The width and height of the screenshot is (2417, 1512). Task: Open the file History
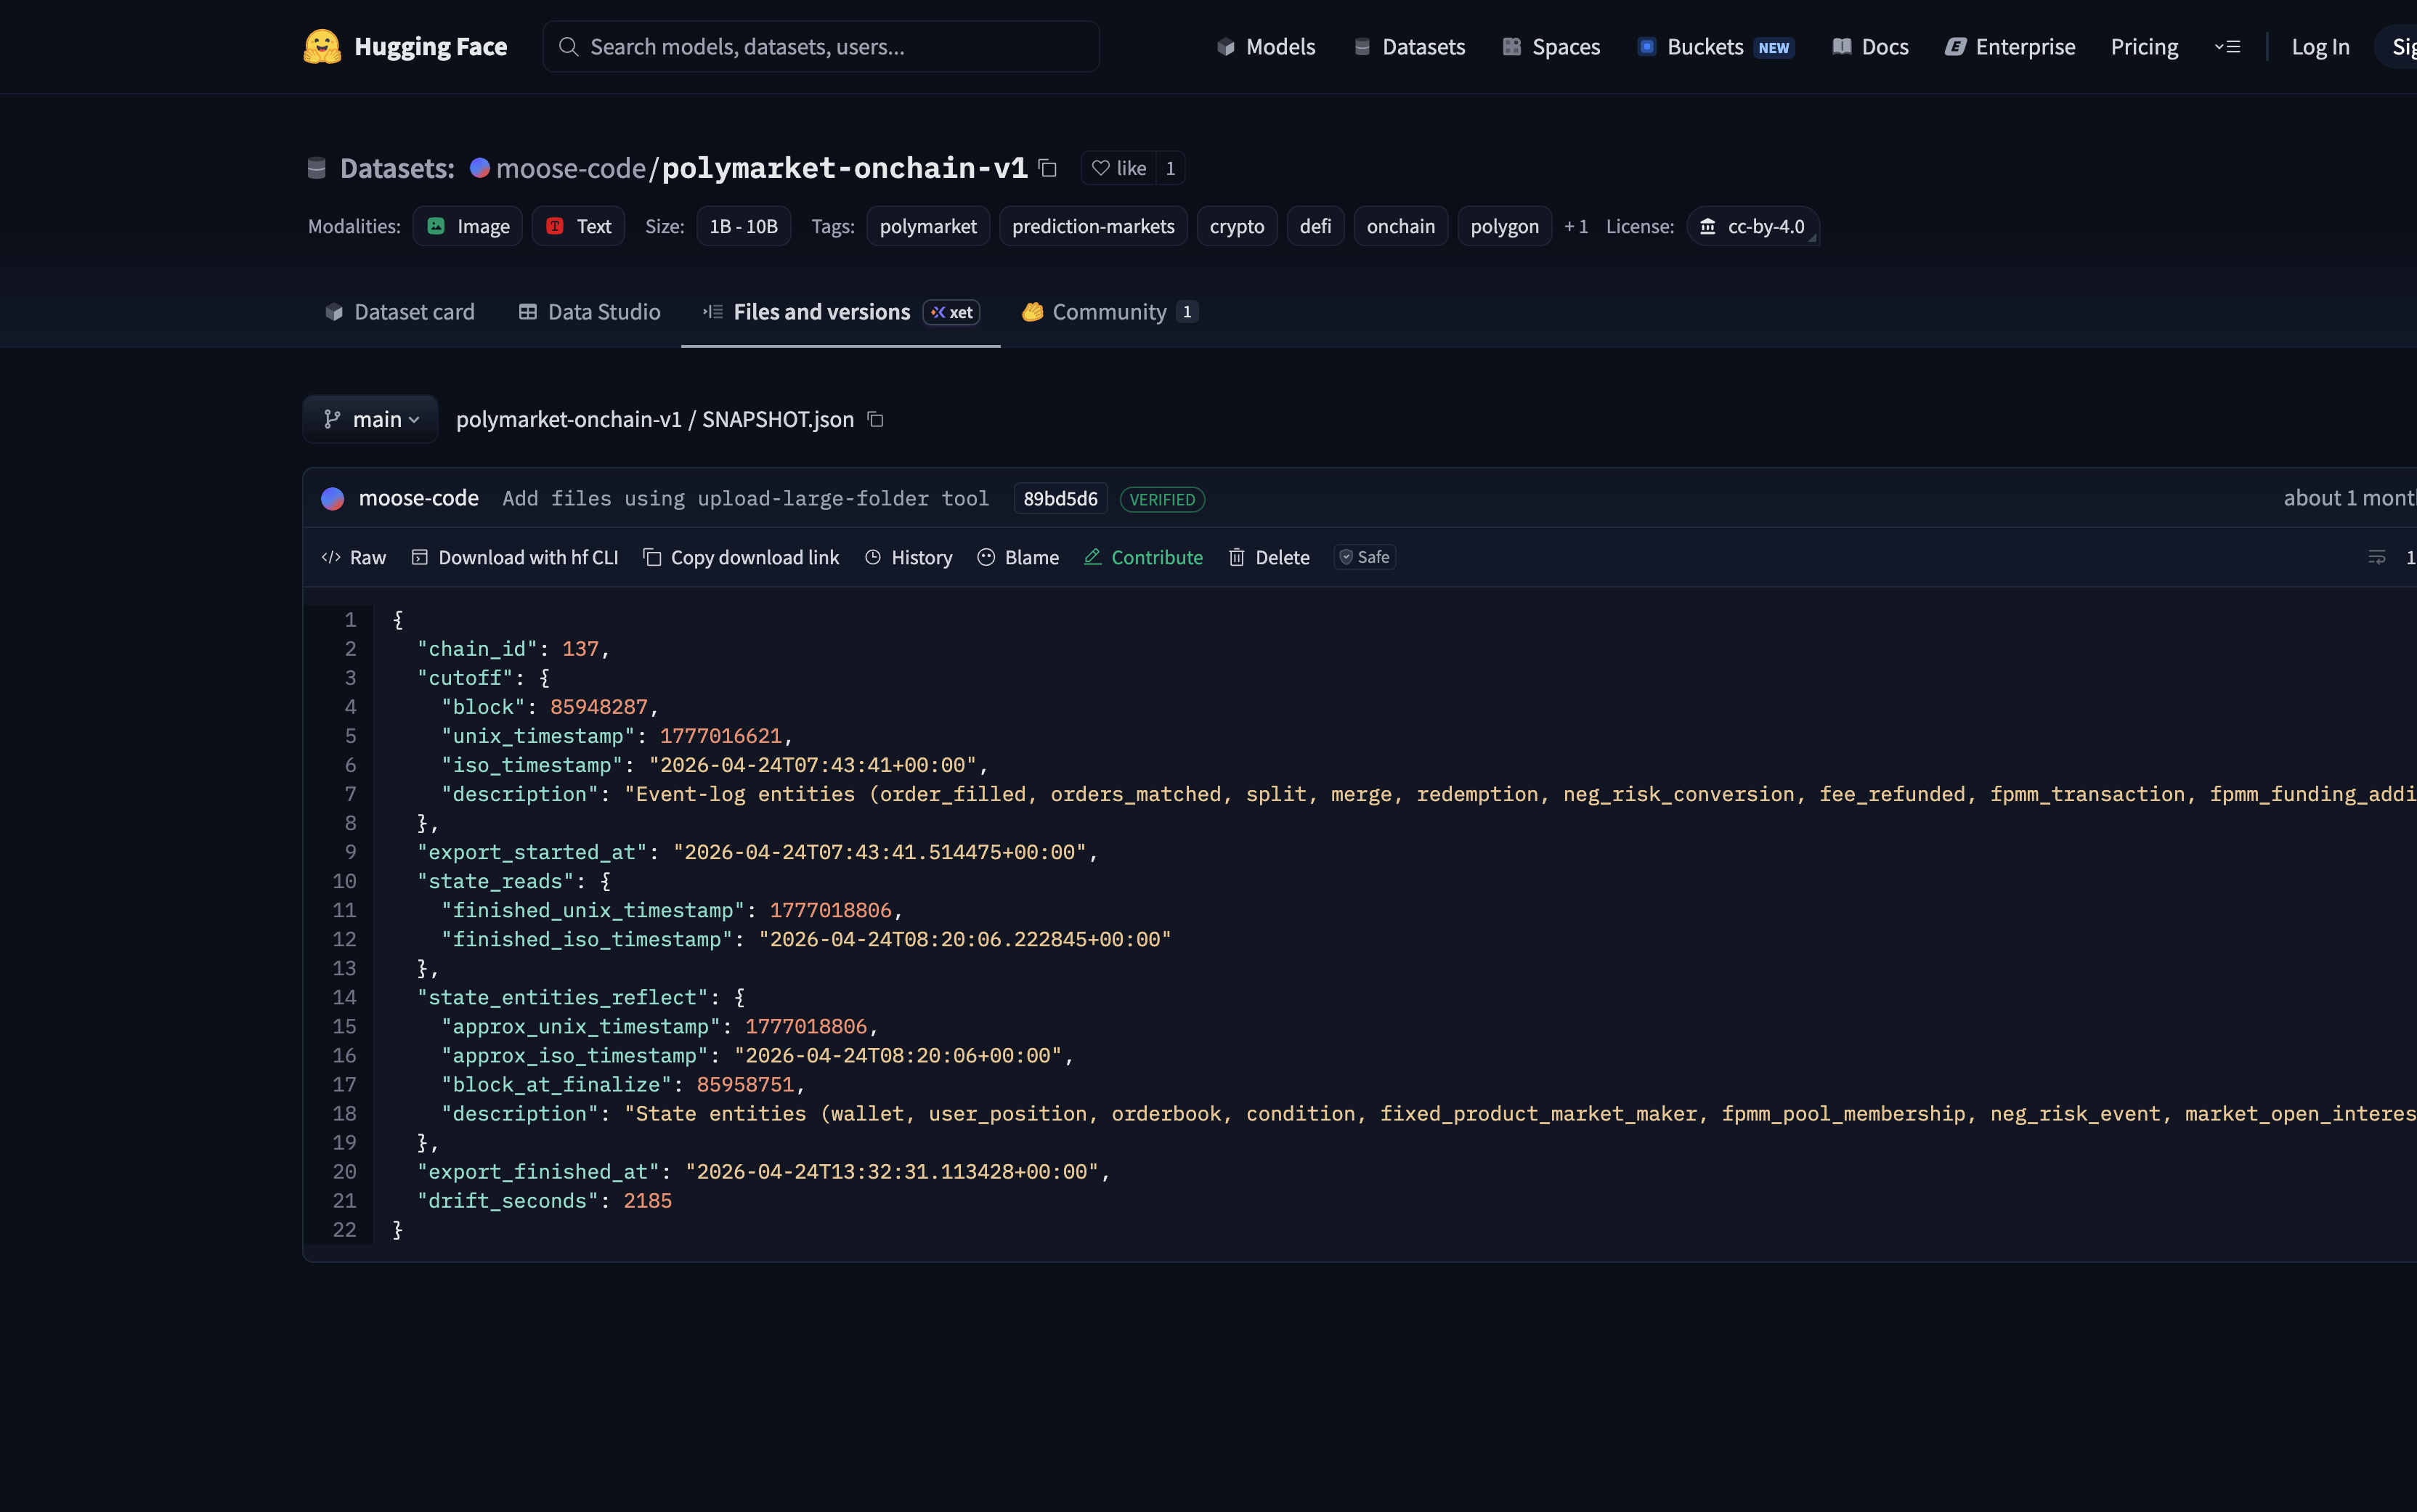click(908, 557)
